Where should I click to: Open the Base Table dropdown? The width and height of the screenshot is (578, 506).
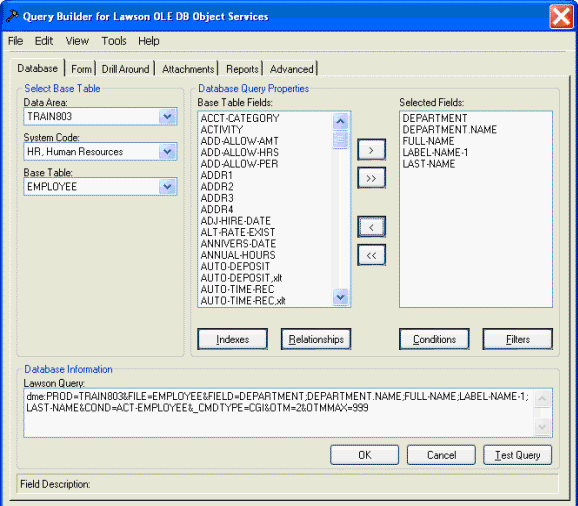pyautogui.click(x=168, y=186)
